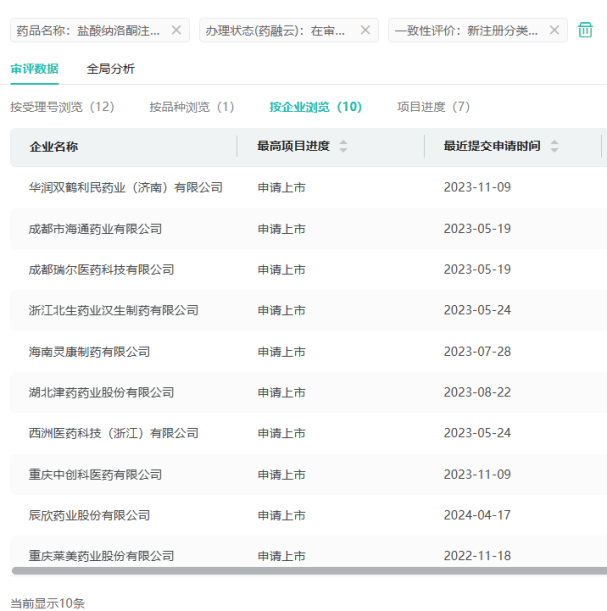The image size is (607, 611).
Task: Click 药品名称 filter tag text
Action: click(x=88, y=30)
